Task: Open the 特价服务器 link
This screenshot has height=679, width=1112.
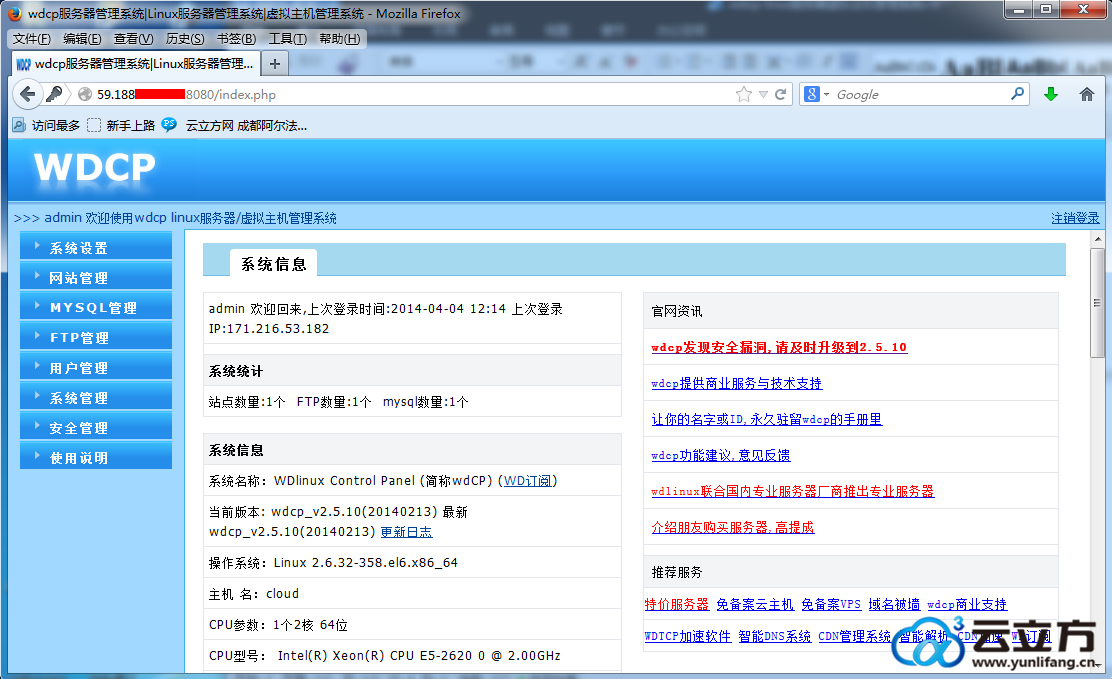Action: point(677,604)
